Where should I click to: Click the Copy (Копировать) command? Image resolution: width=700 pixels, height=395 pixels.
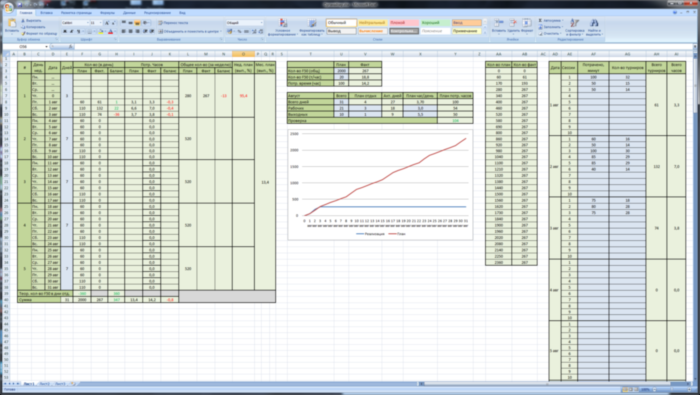pos(33,27)
